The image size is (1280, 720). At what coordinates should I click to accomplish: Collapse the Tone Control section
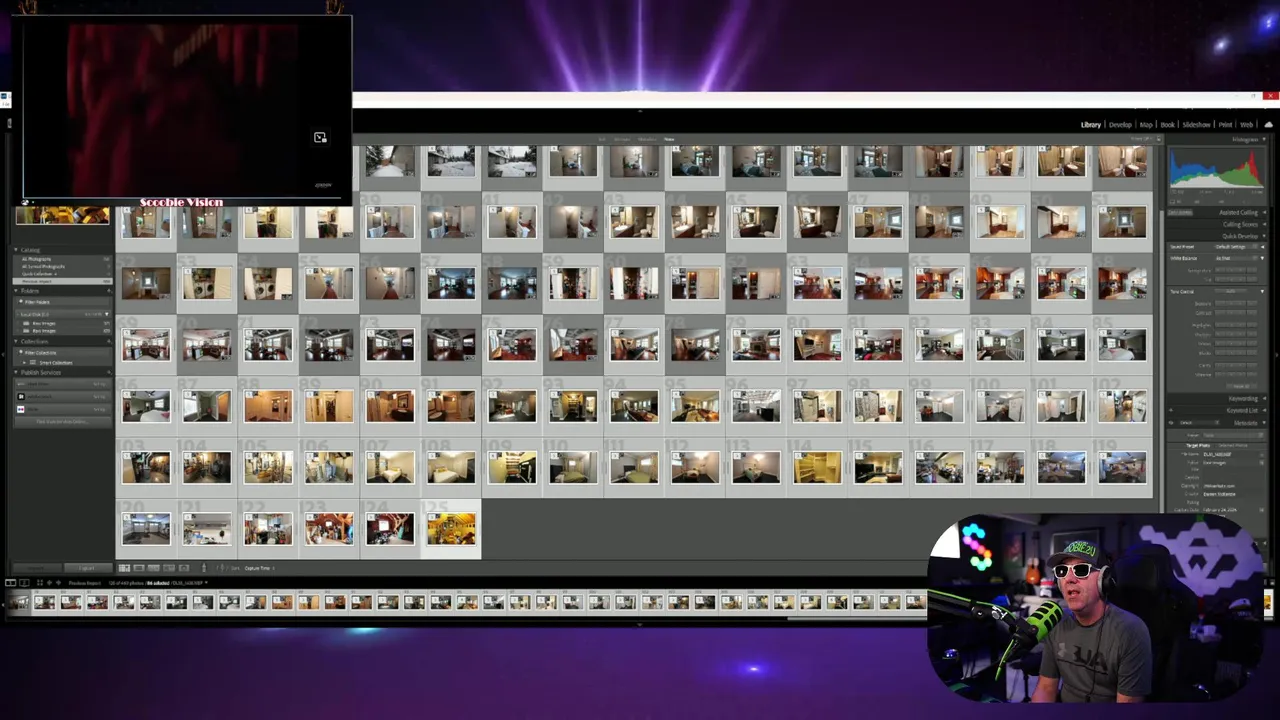point(1262,291)
